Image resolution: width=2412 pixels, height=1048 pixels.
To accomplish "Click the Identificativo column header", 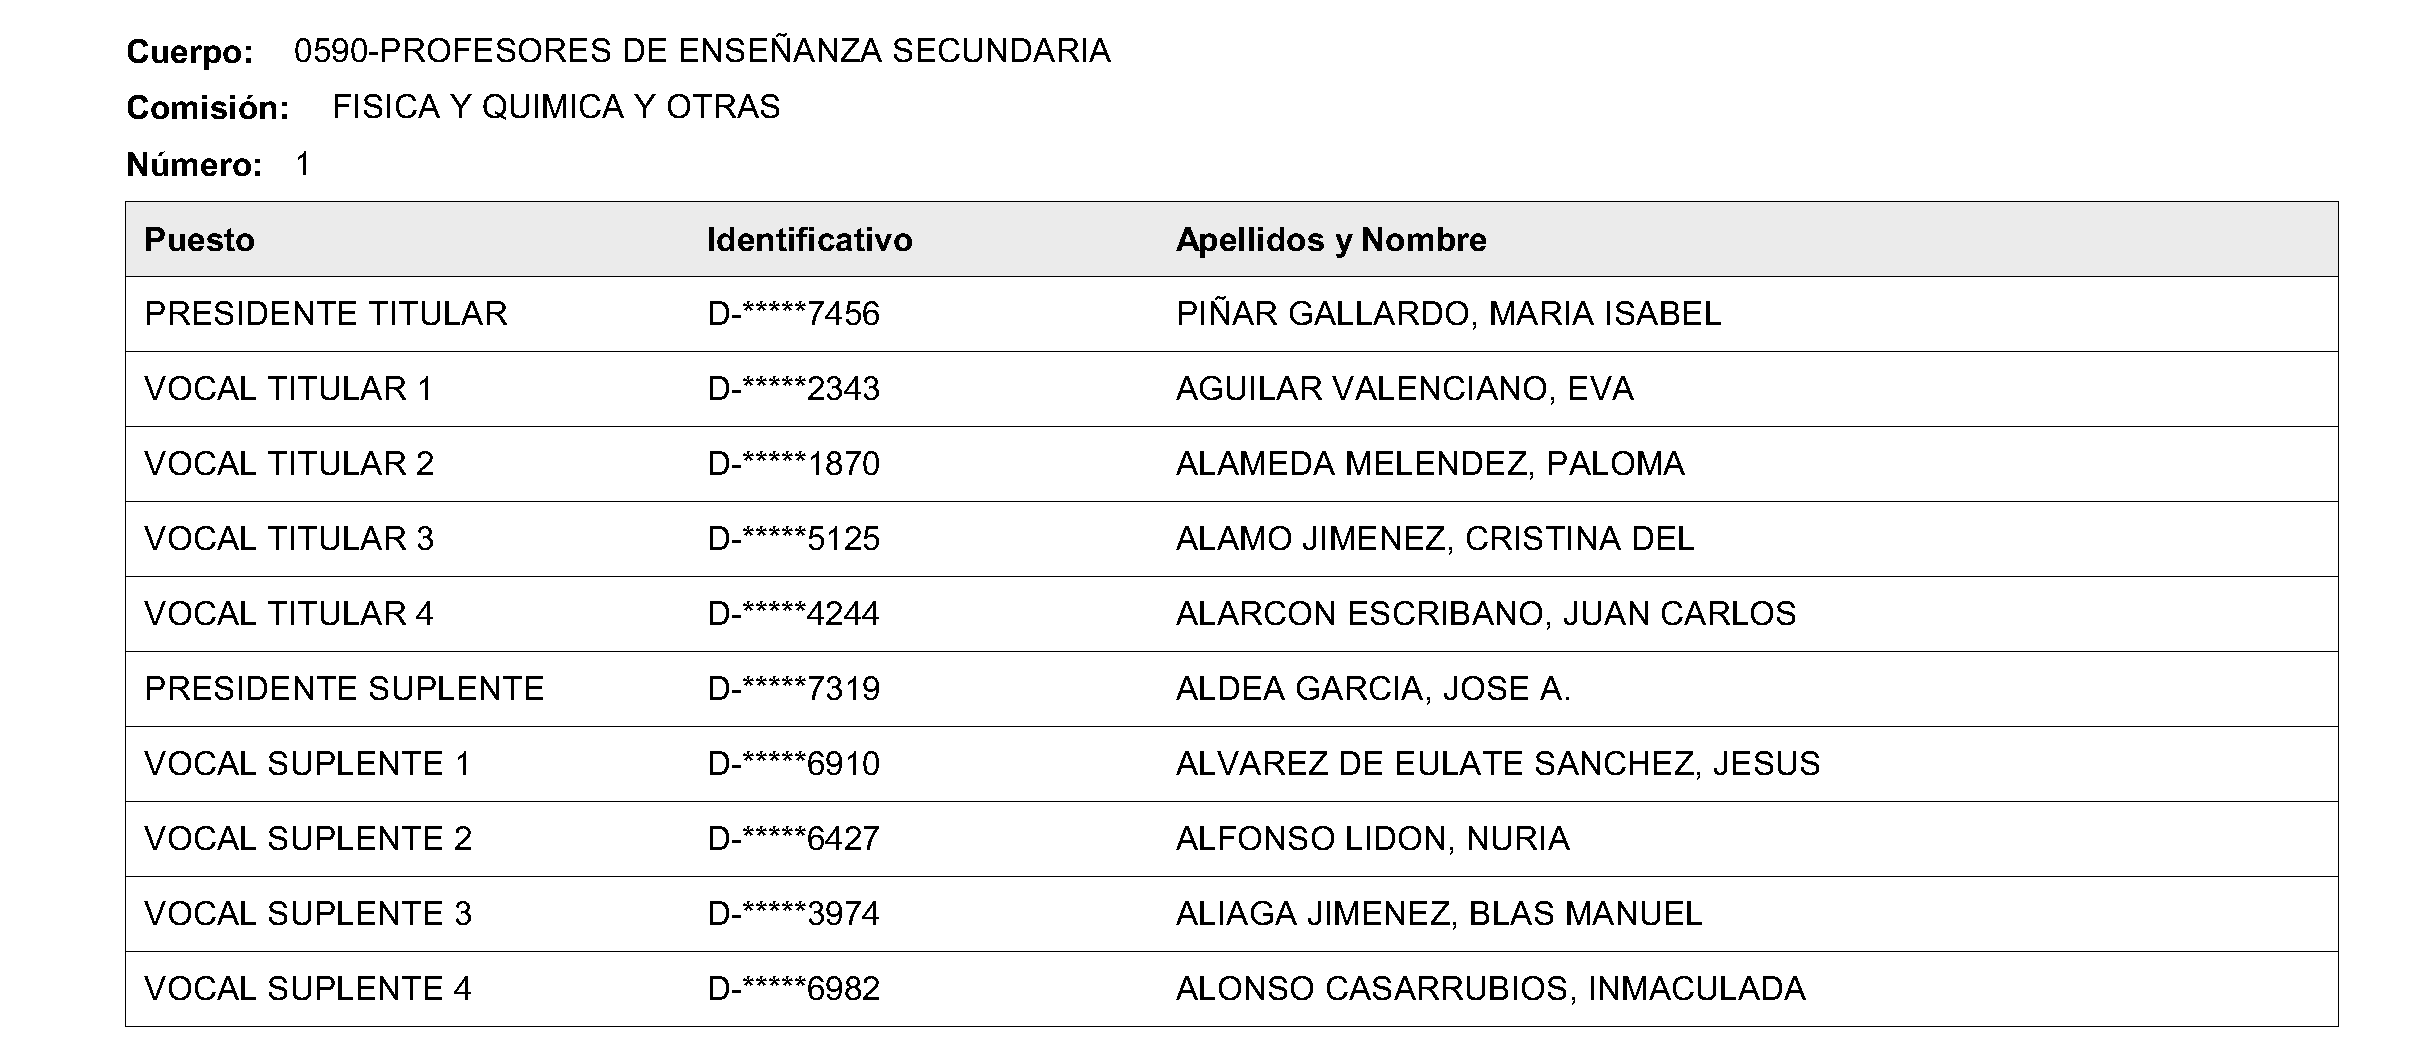I will (809, 240).
